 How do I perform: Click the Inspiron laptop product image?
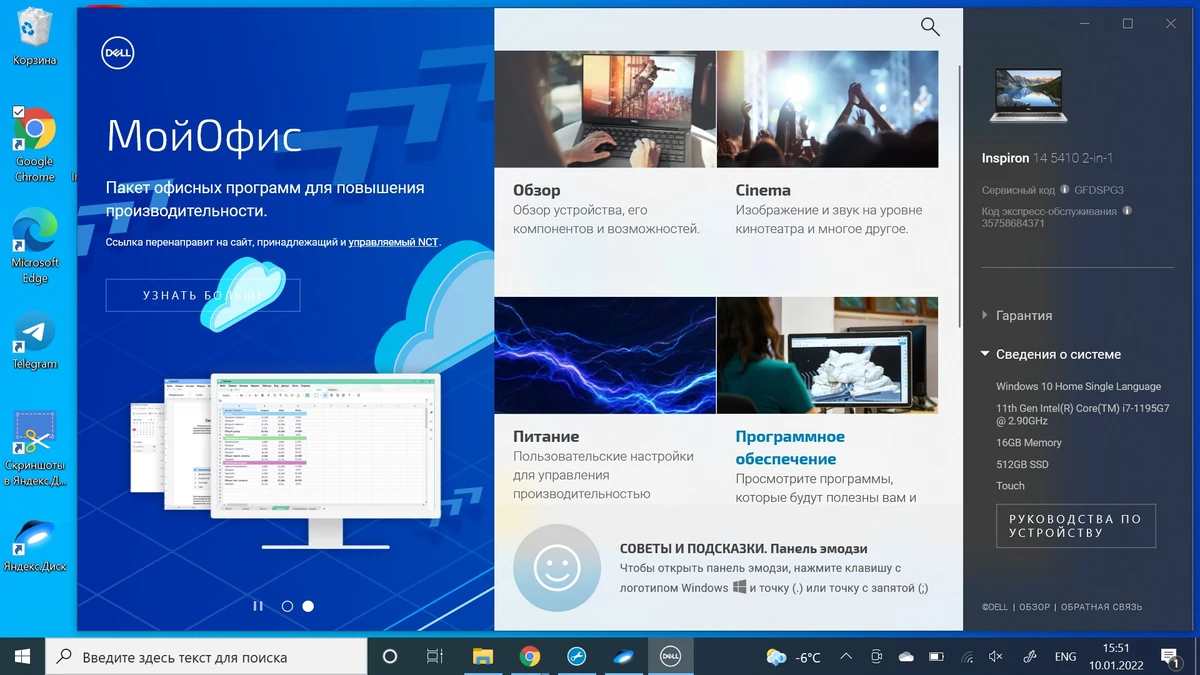1028,95
